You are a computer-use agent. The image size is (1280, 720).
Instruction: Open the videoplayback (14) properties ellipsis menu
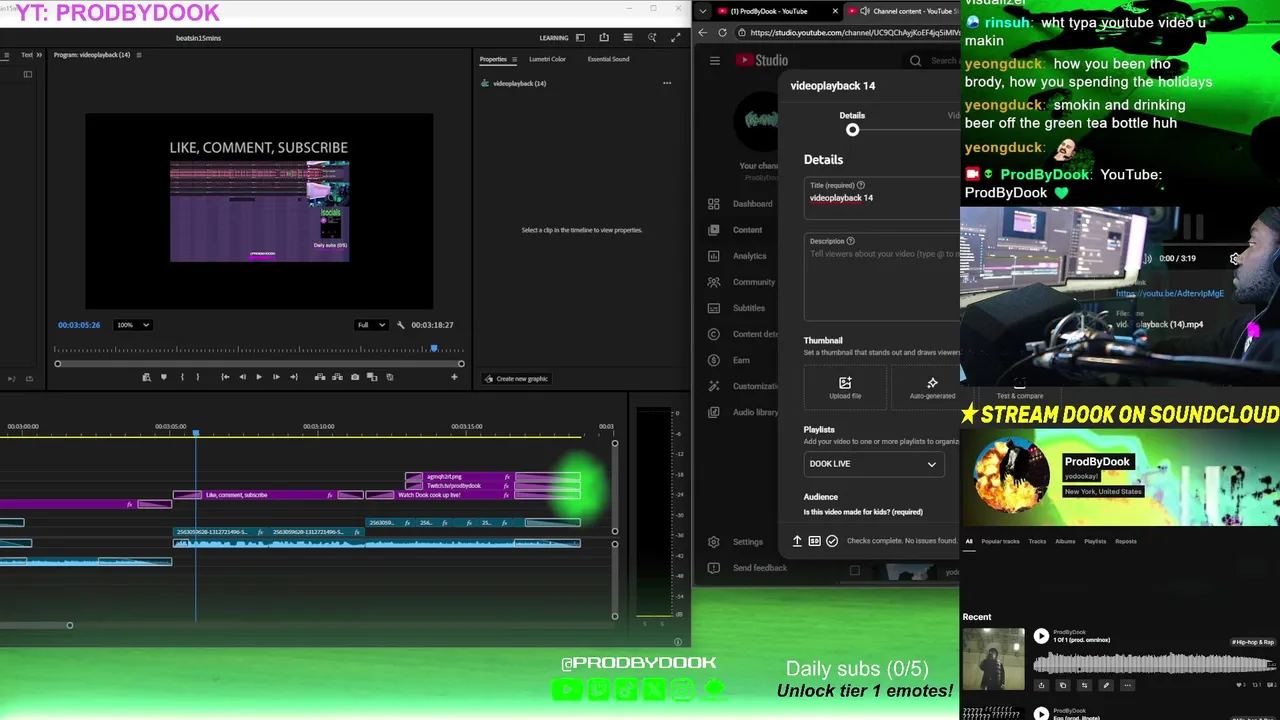[x=667, y=83]
